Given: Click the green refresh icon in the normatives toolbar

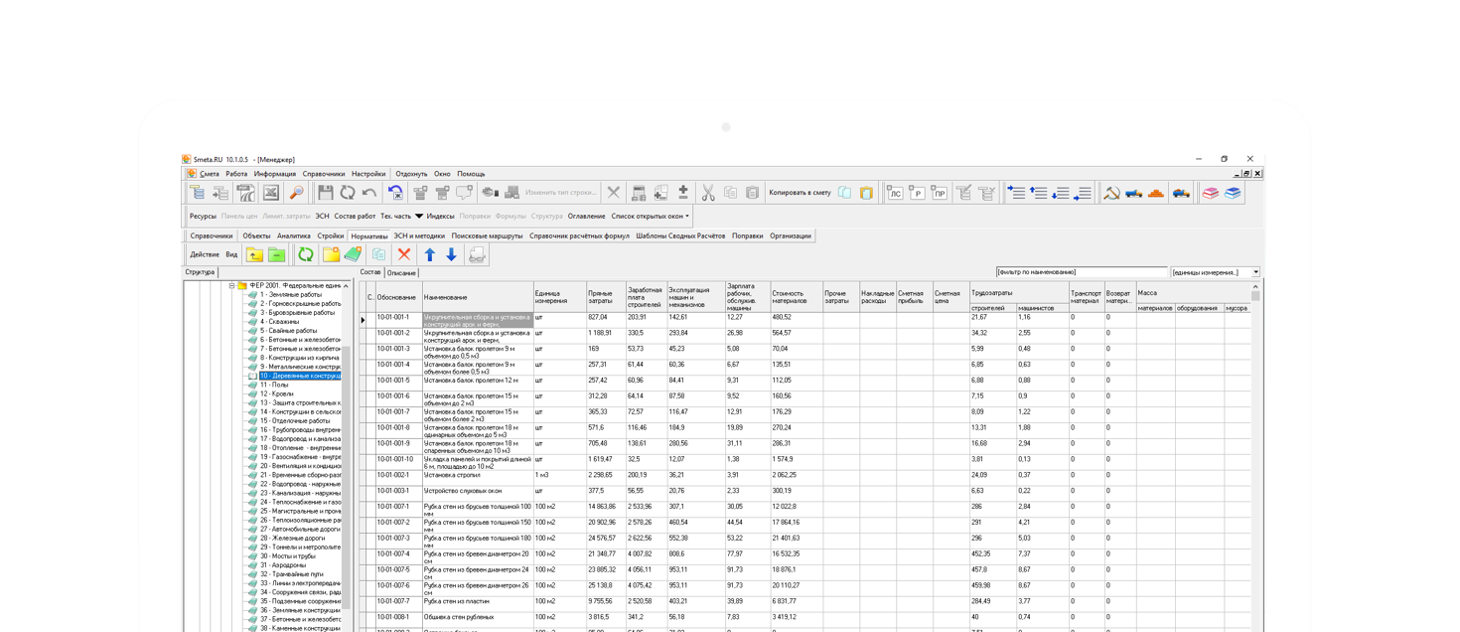Looking at the screenshot, I should coord(305,255).
